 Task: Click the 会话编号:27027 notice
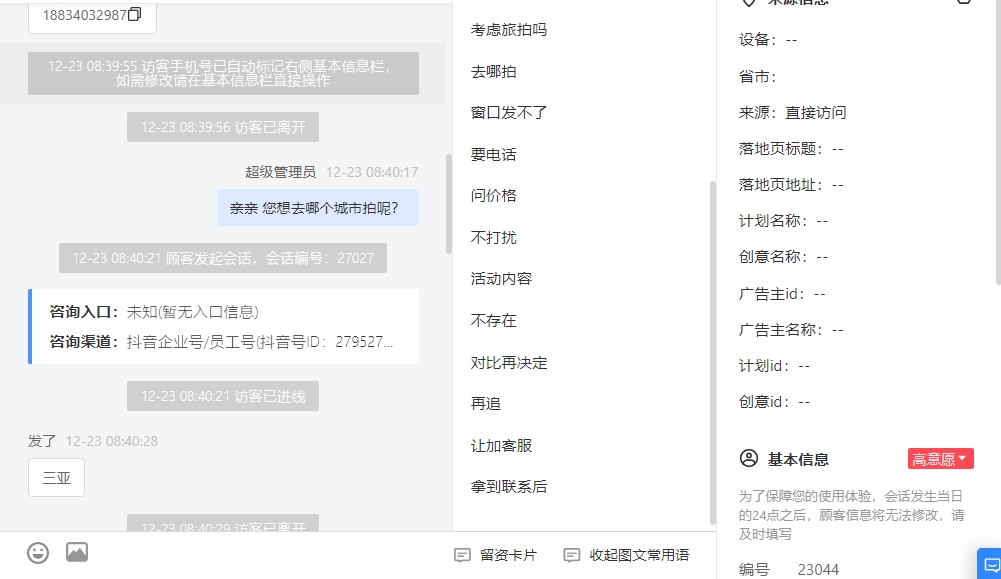223,258
